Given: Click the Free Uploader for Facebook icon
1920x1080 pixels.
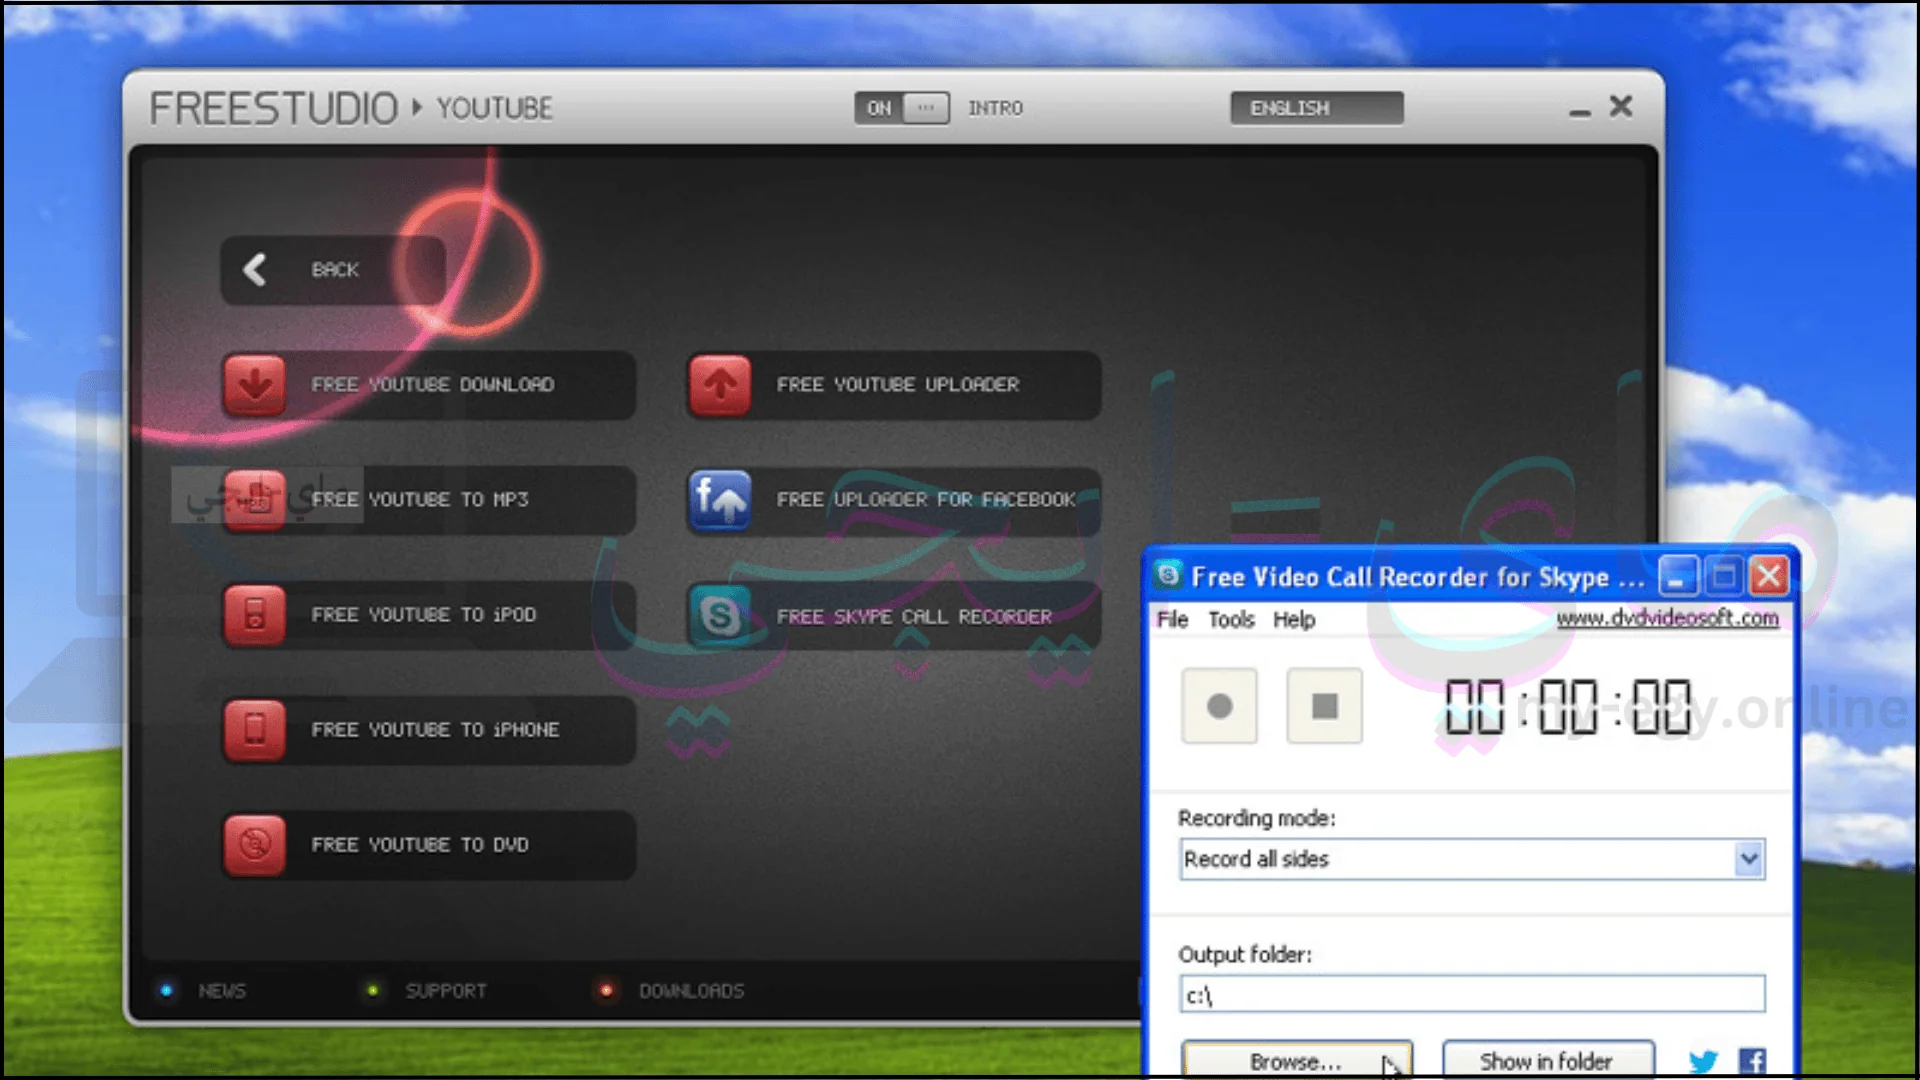Looking at the screenshot, I should (720, 500).
